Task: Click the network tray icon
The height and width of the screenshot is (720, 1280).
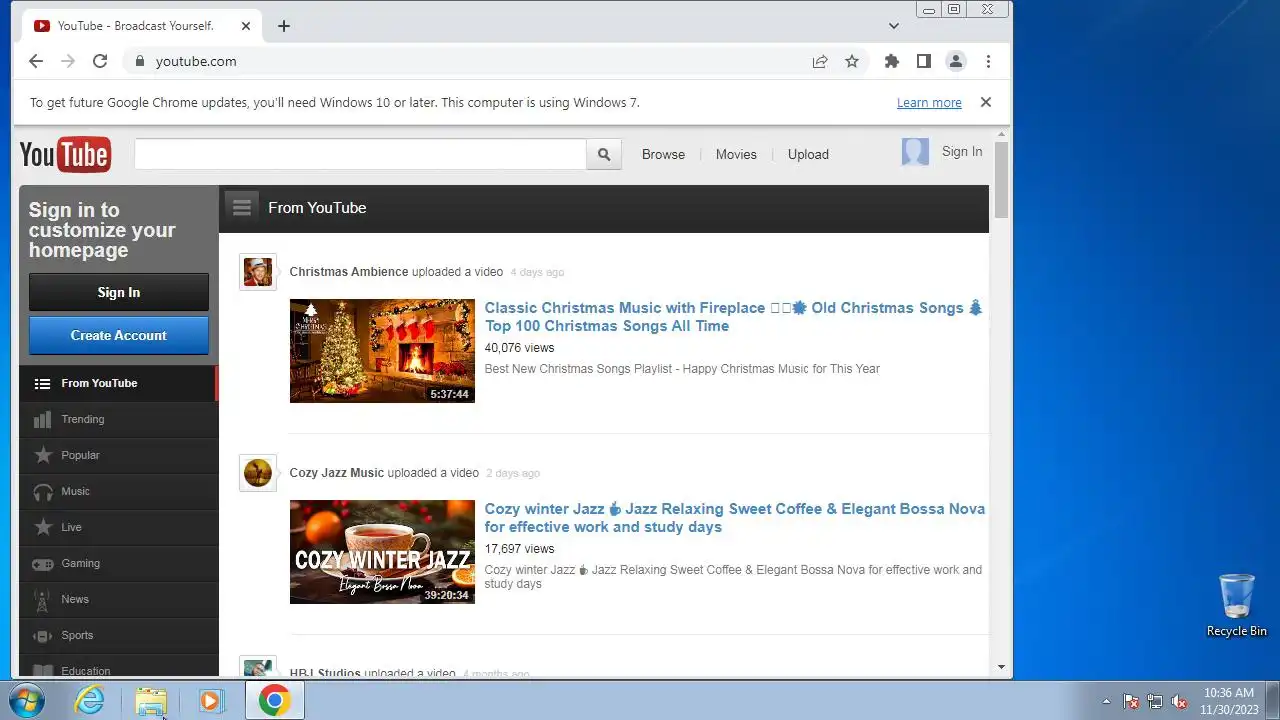Action: [x=1155, y=702]
